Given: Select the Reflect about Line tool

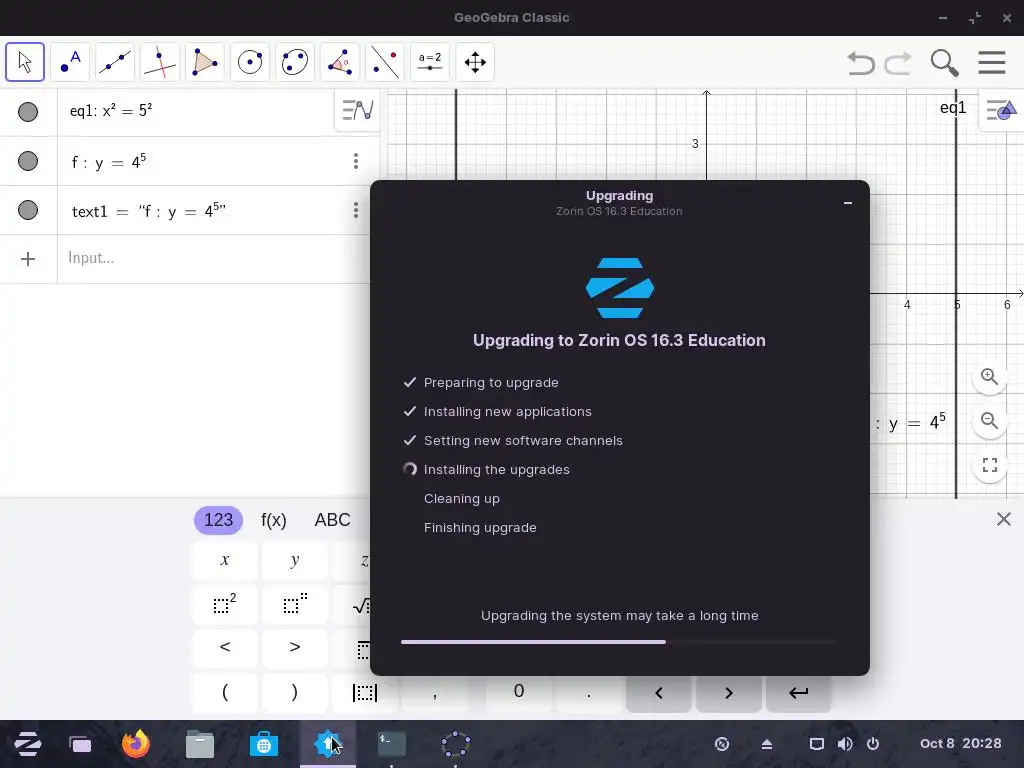Looking at the screenshot, I should (385, 62).
